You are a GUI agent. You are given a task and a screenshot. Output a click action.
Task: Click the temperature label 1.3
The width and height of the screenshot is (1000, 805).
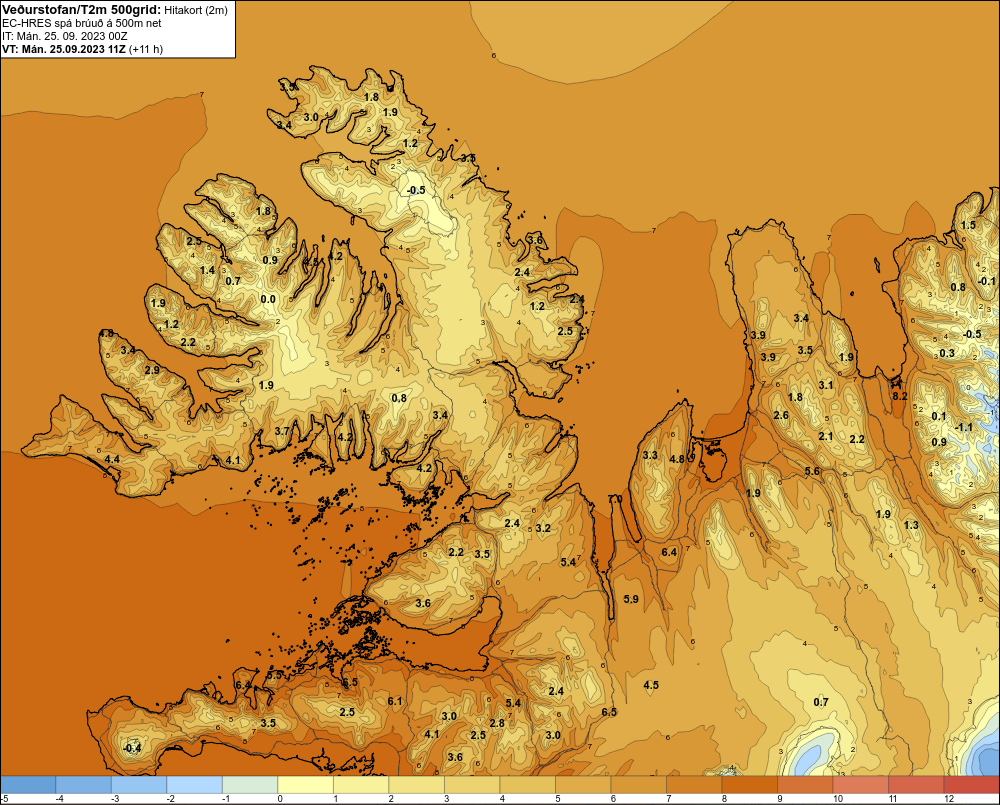[911, 525]
